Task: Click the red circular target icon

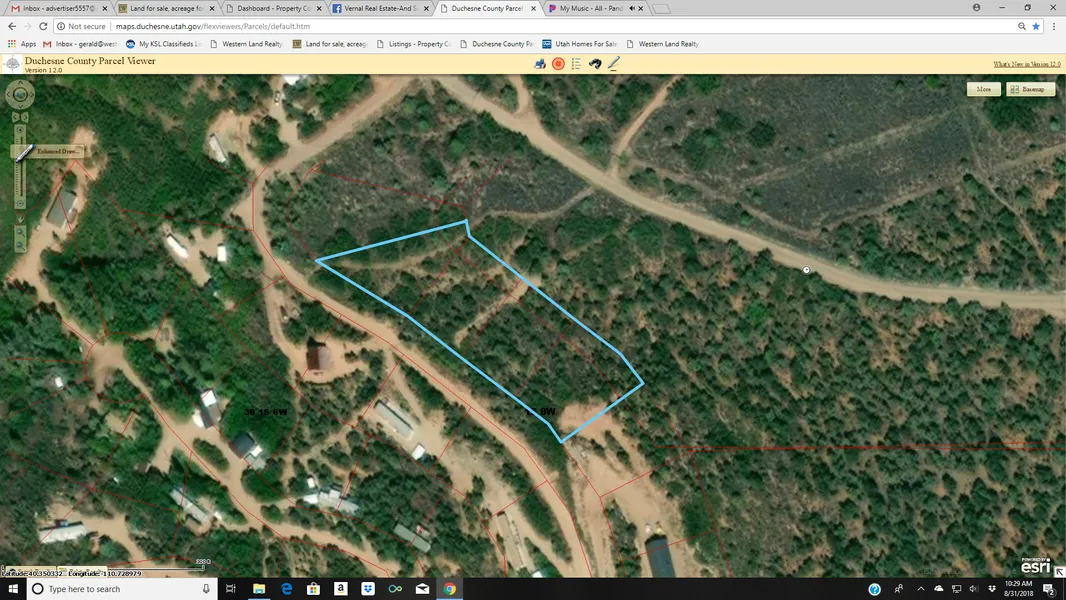Action: coord(558,64)
